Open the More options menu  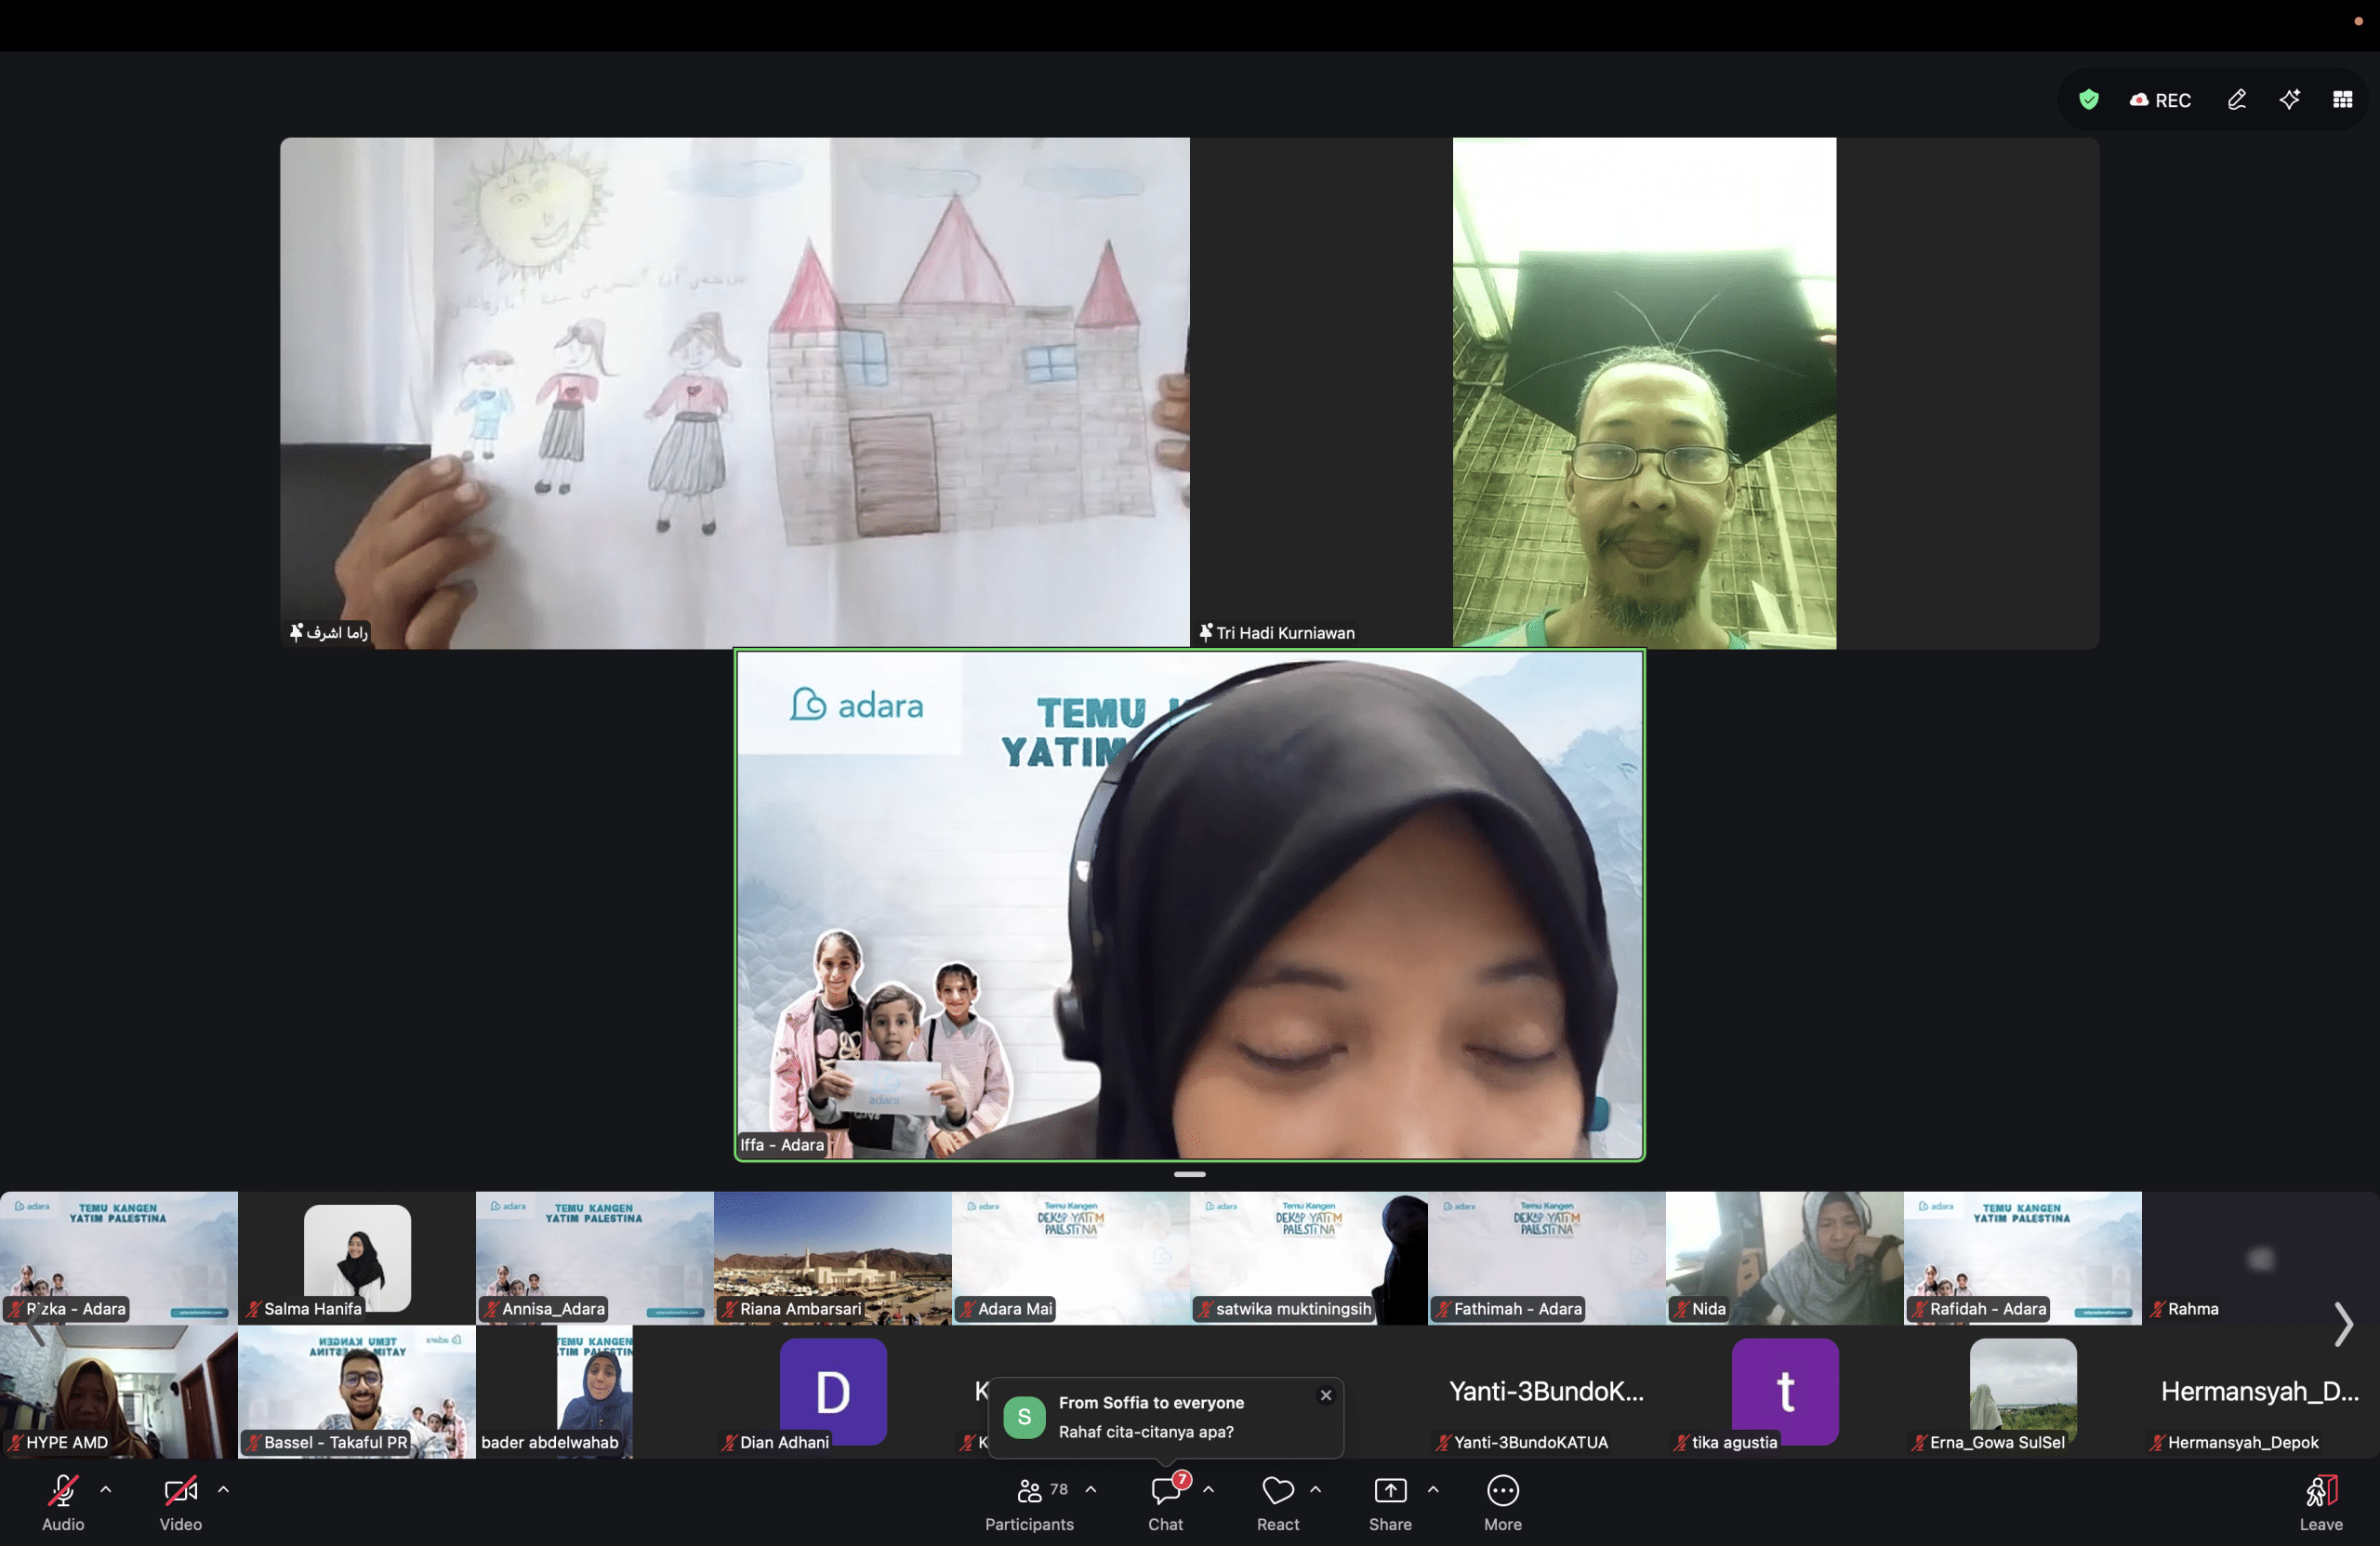(x=1503, y=1501)
